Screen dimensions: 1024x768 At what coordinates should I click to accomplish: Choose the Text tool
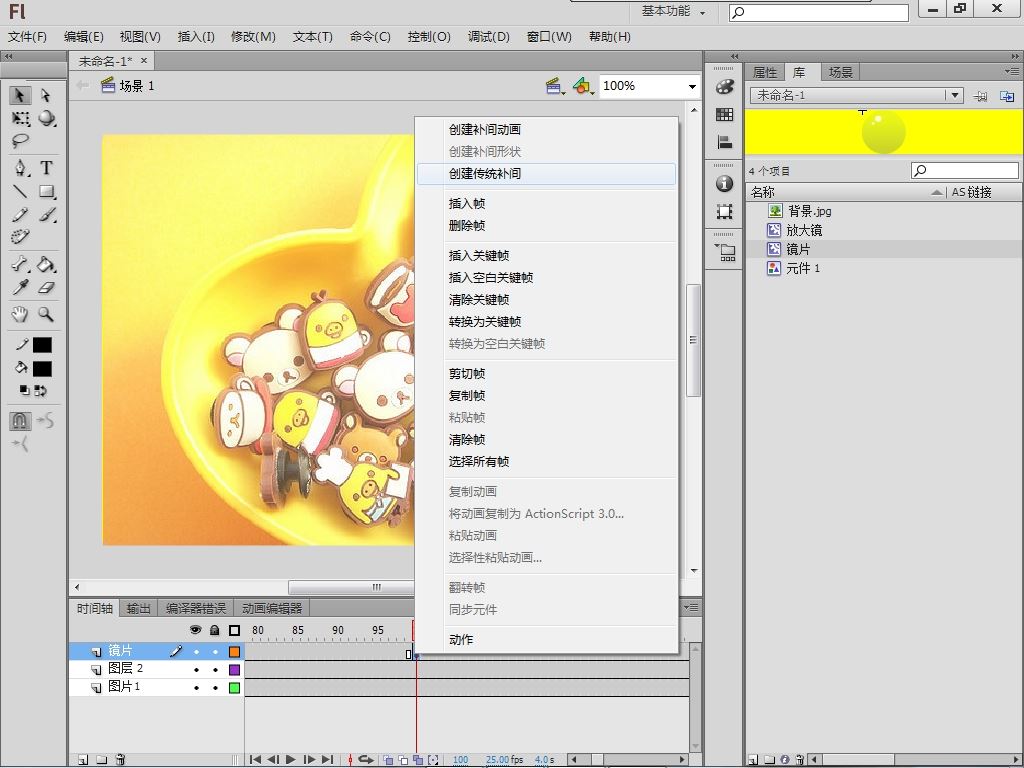coord(46,168)
